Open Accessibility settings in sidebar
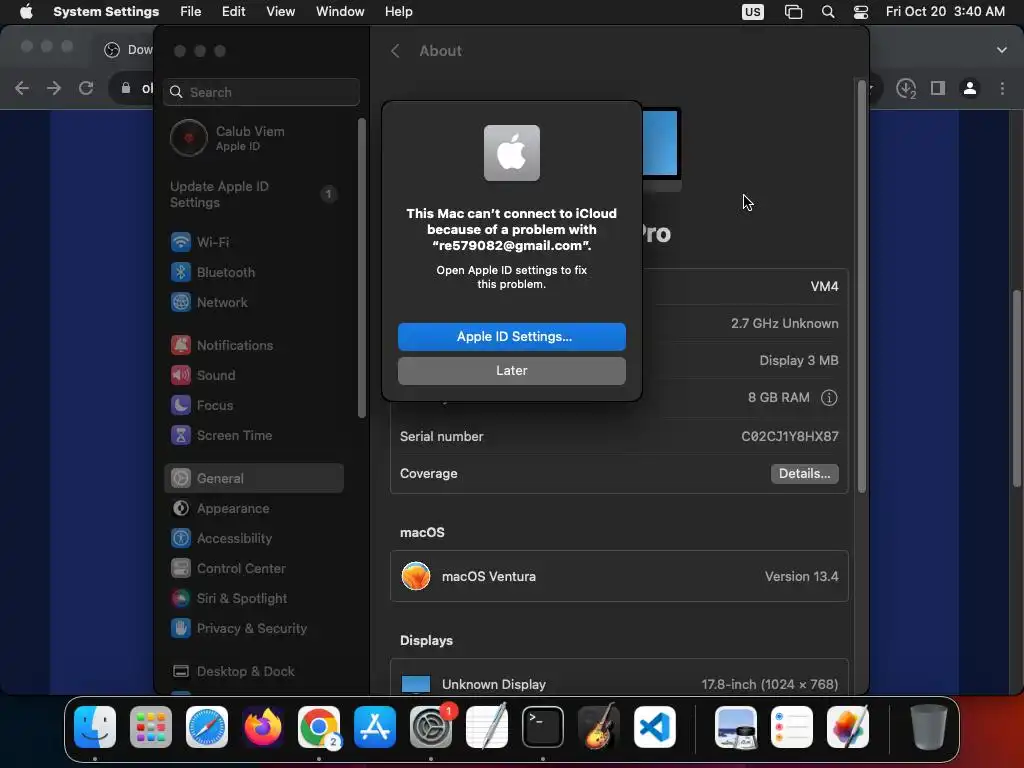 pyautogui.click(x=253, y=538)
